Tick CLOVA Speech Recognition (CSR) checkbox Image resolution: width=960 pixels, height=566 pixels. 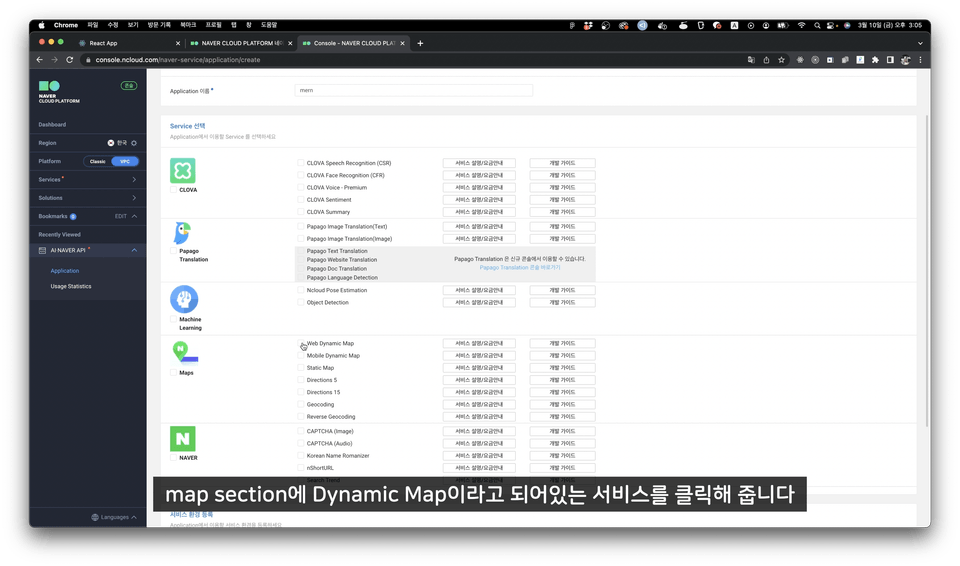coord(301,163)
